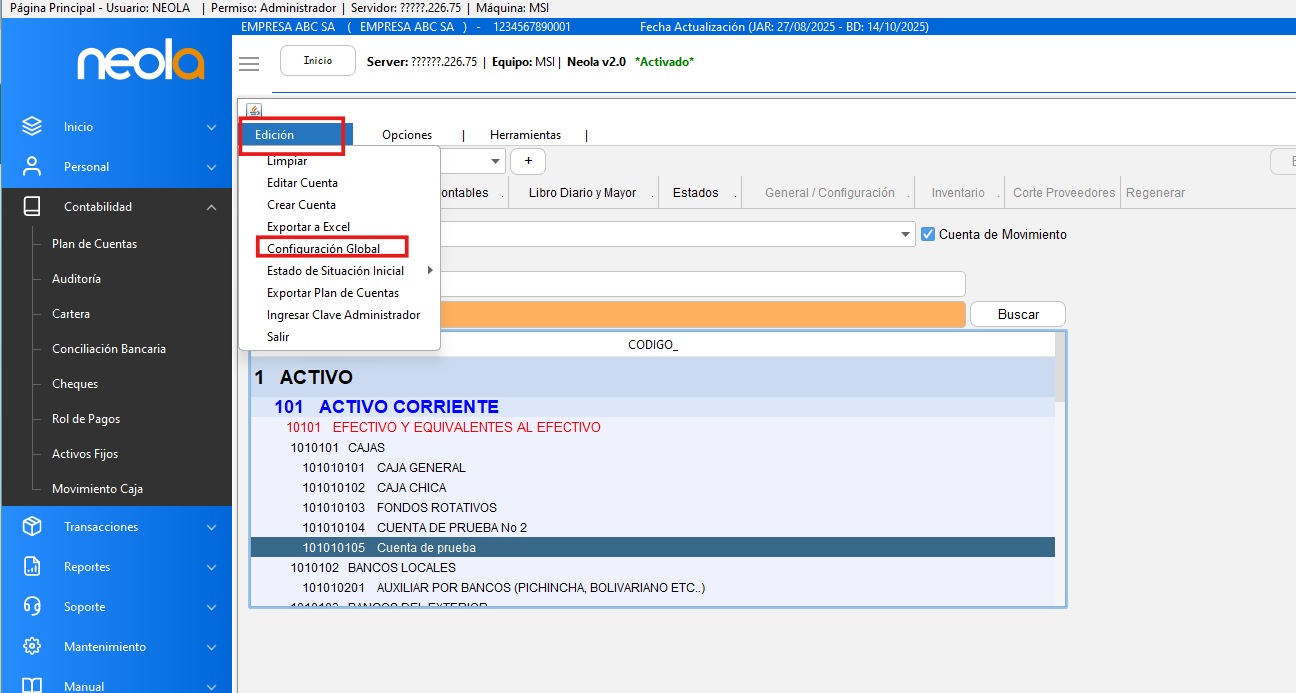
Task: Uncheck the Cuenta de Movimiento checkbox
Action: [x=928, y=234]
